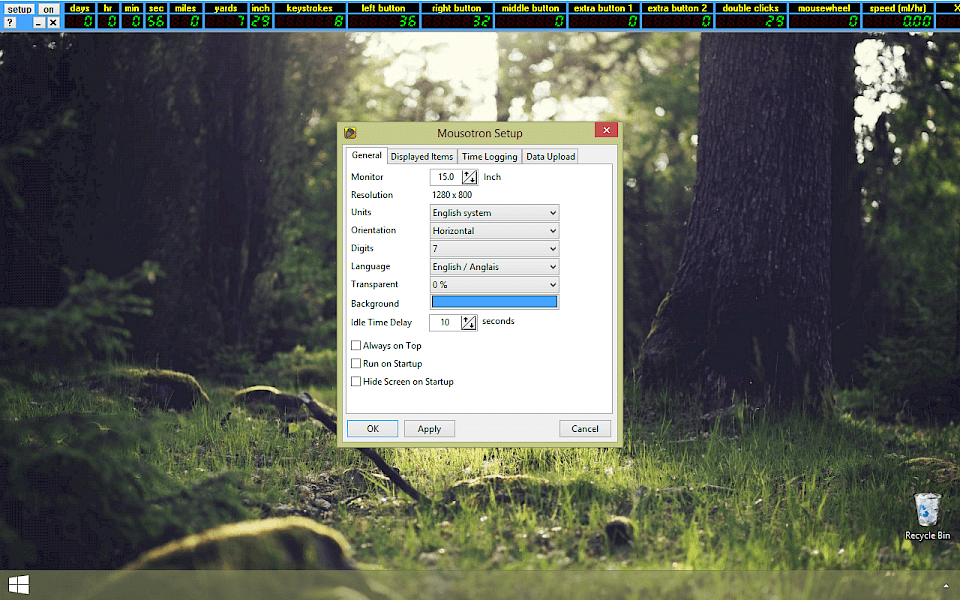The image size is (960, 600).
Task: Minimize the Mousotron counter bar
Action: pos(39,23)
